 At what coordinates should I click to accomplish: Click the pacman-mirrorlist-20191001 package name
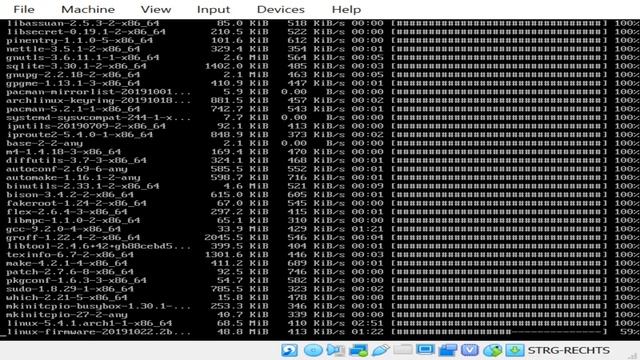(x=98, y=92)
